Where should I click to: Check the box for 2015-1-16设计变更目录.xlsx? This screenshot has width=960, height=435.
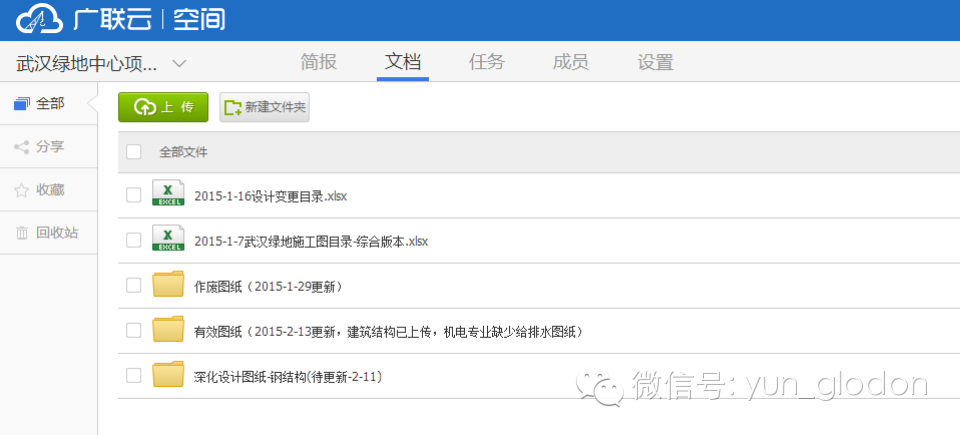tap(134, 195)
